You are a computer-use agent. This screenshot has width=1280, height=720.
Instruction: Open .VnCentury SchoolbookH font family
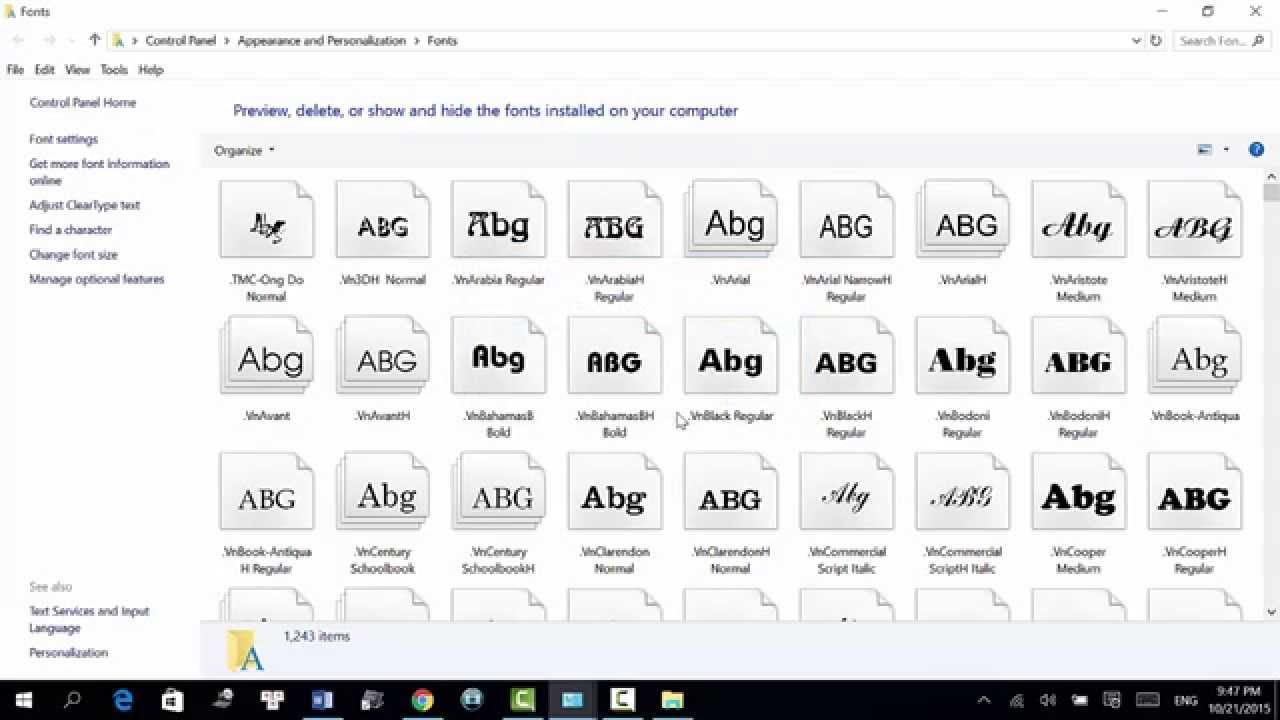pyautogui.click(x=498, y=513)
